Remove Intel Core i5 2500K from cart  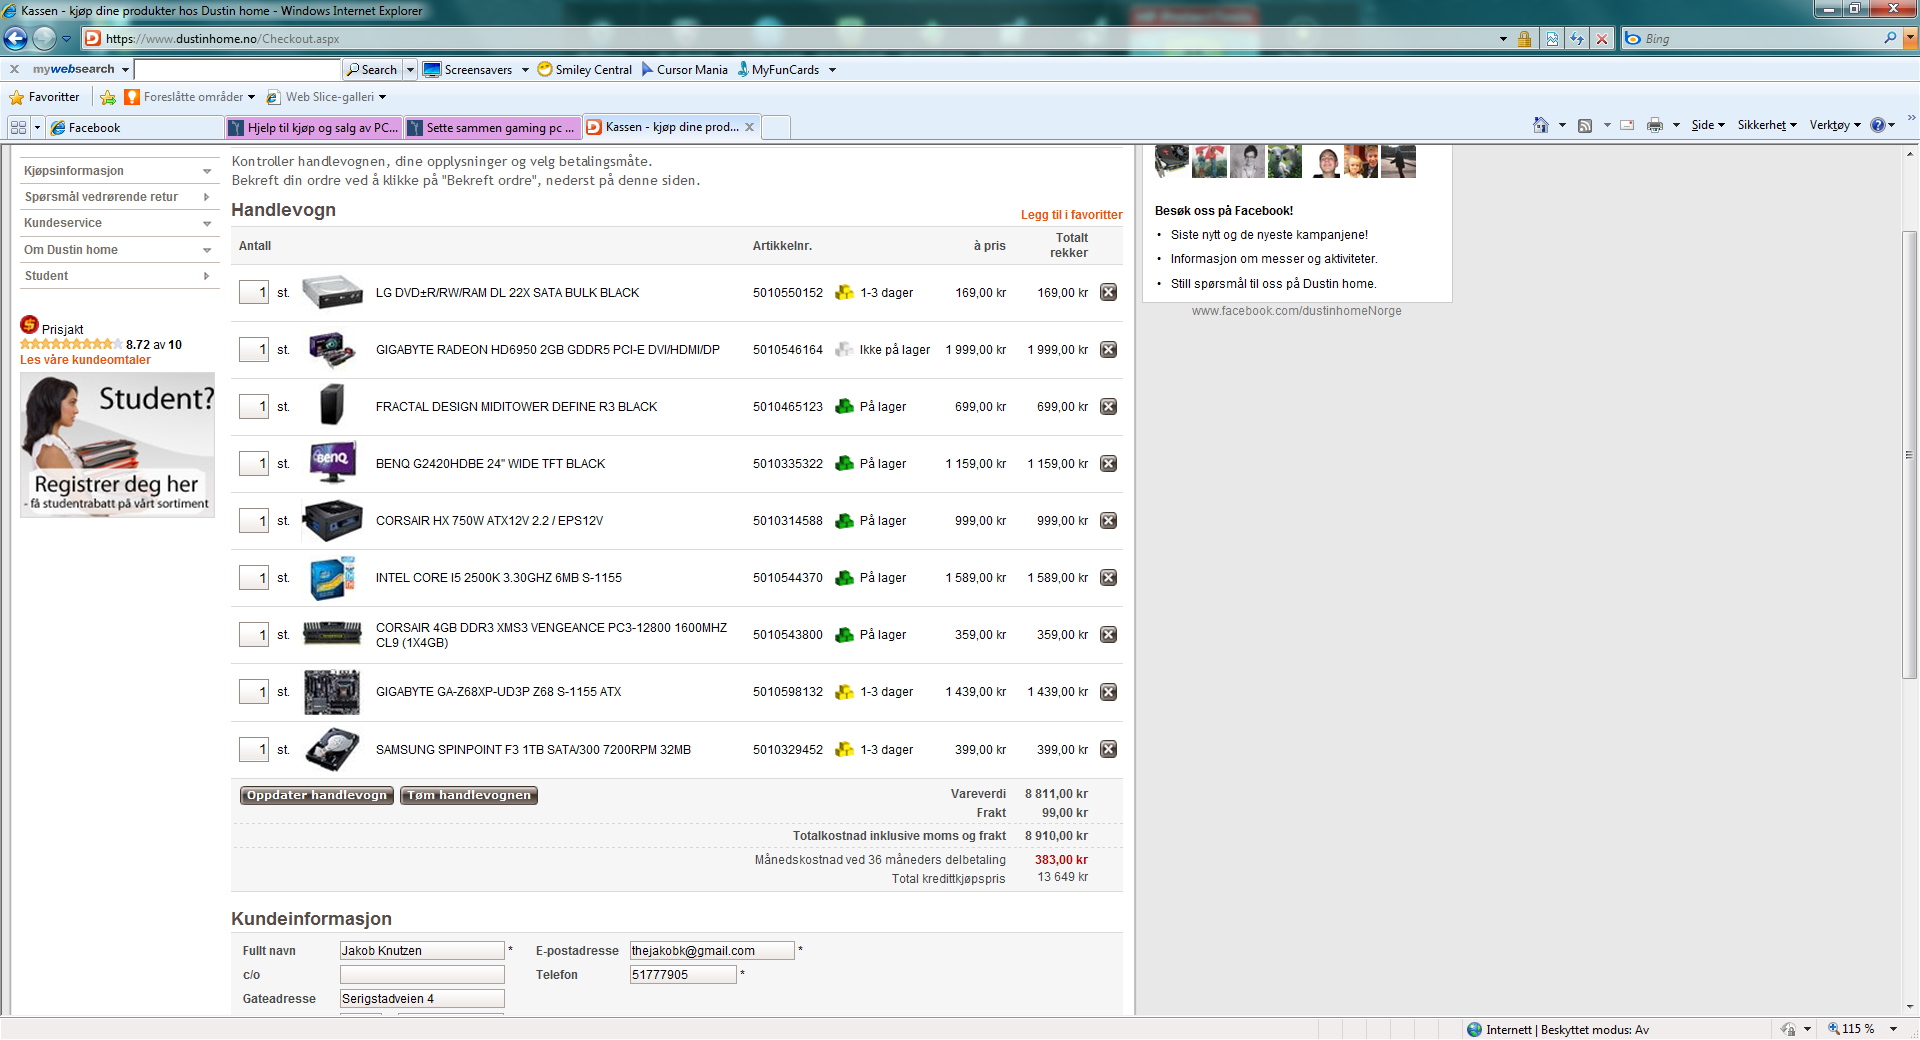tap(1108, 577)
